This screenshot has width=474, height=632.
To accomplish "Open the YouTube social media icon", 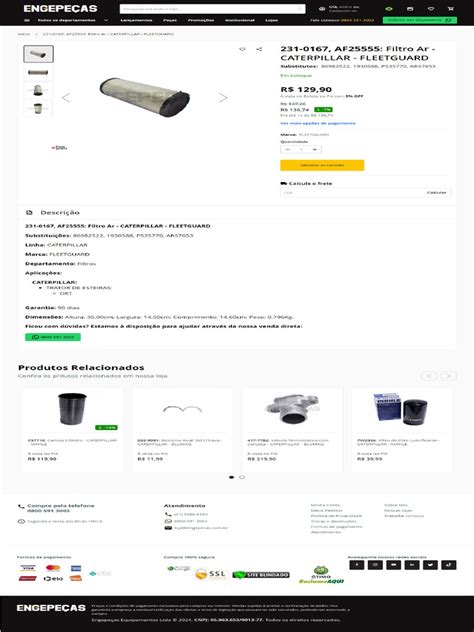I will click(393, 565).
